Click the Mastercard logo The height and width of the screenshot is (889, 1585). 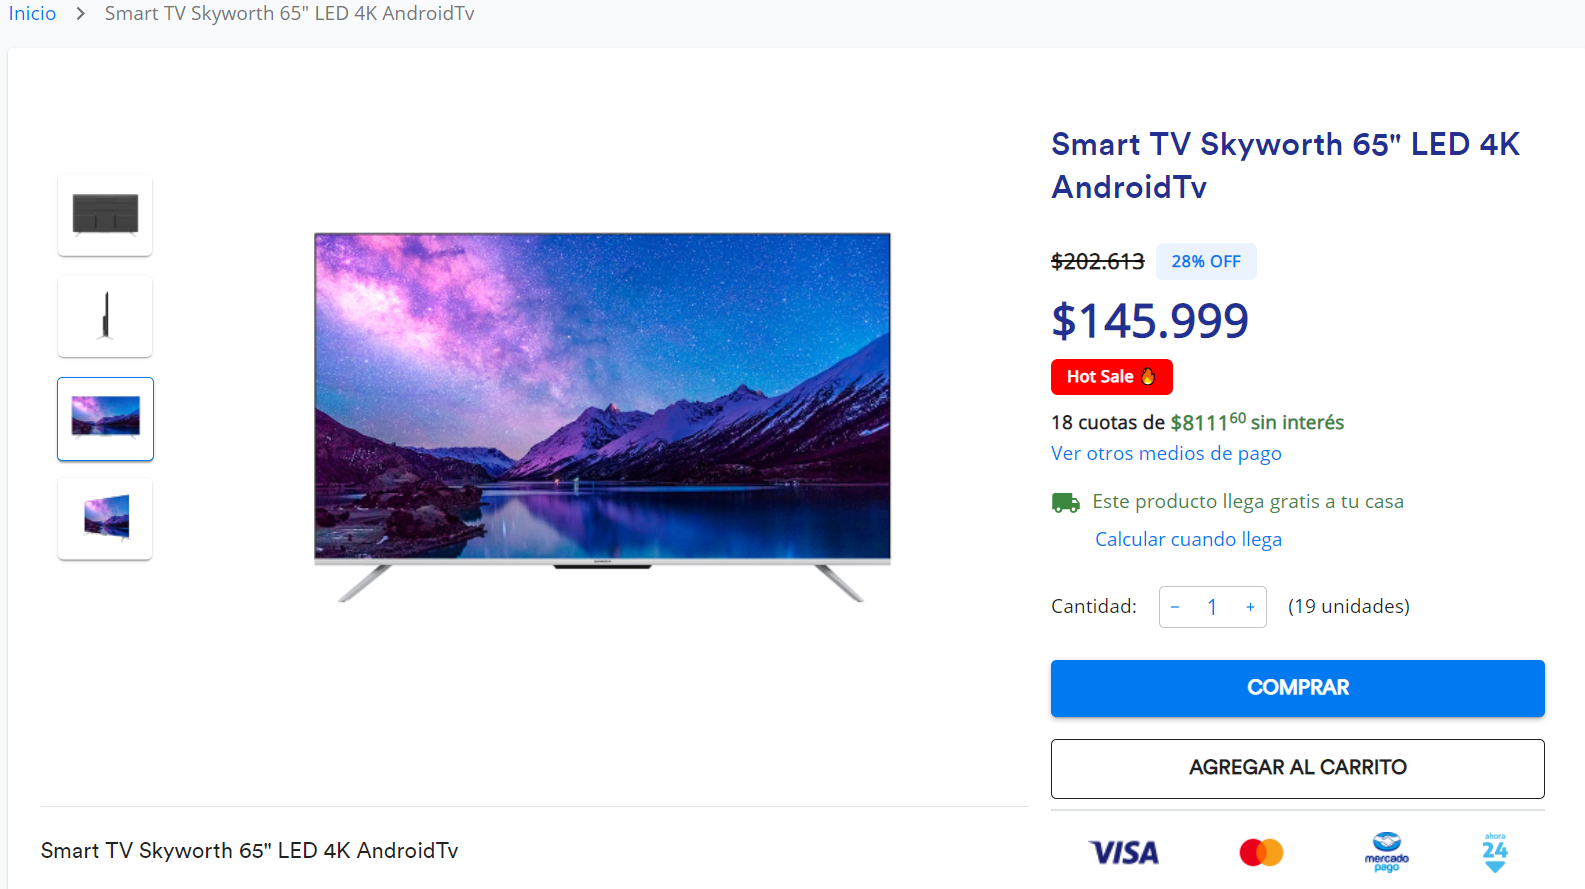pyautogui.click(x=1261, y=852)
